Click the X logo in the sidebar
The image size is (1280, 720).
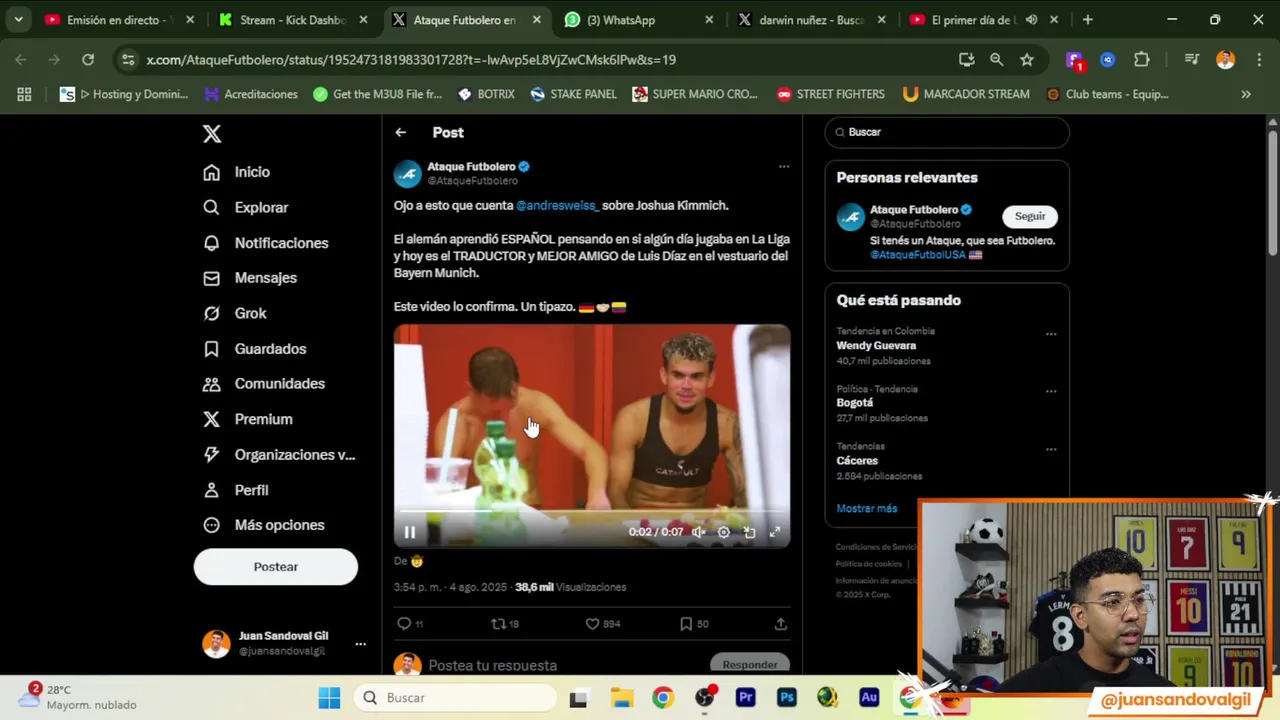coord(212,134)
